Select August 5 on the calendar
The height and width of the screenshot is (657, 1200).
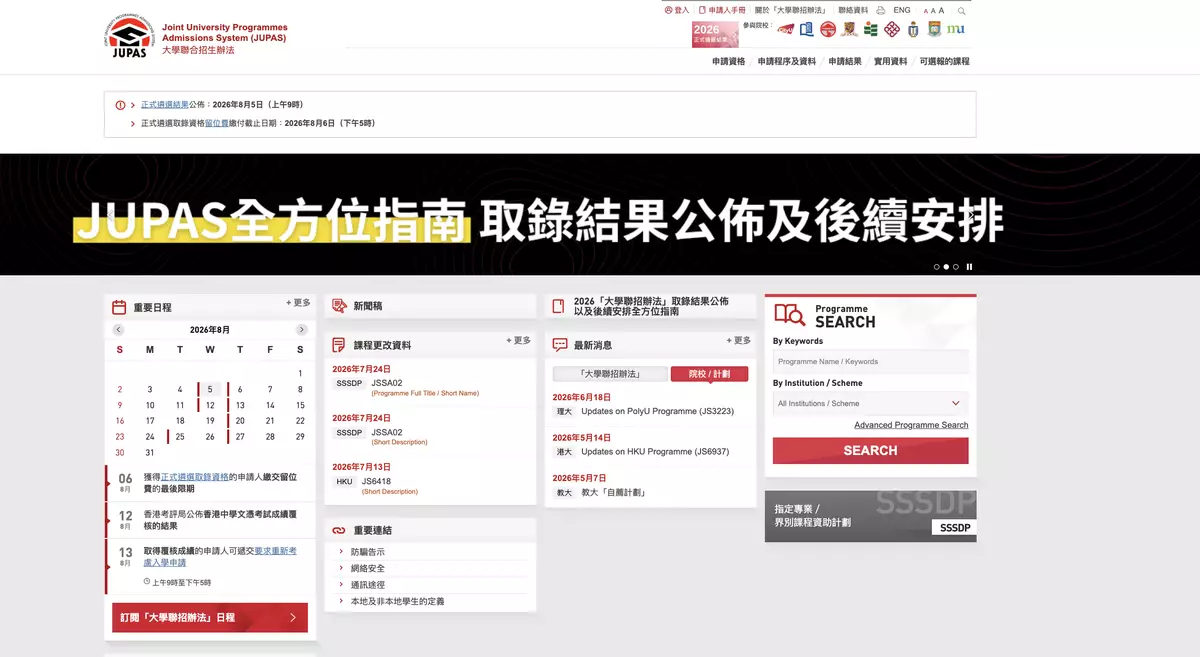point(210,390)
